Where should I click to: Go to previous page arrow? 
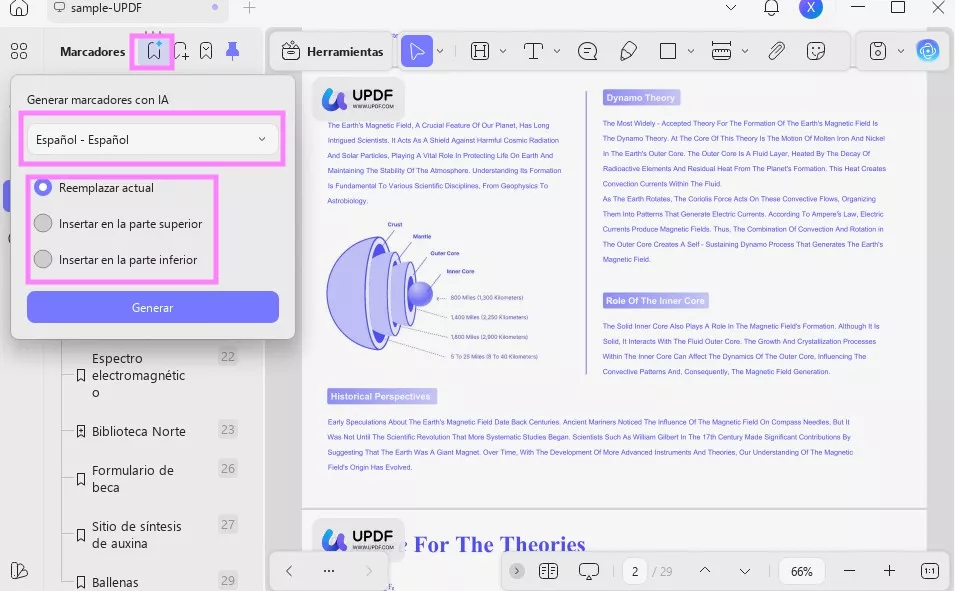tap(705, 570)
